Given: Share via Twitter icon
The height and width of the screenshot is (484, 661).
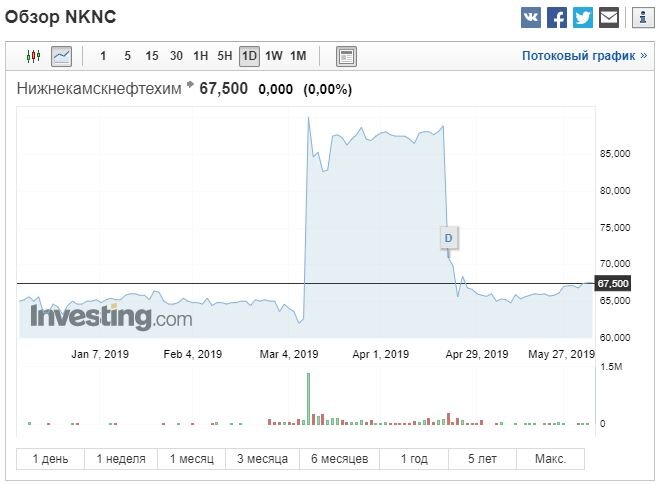Looking at the screenshot, I should tap(583, 17).
